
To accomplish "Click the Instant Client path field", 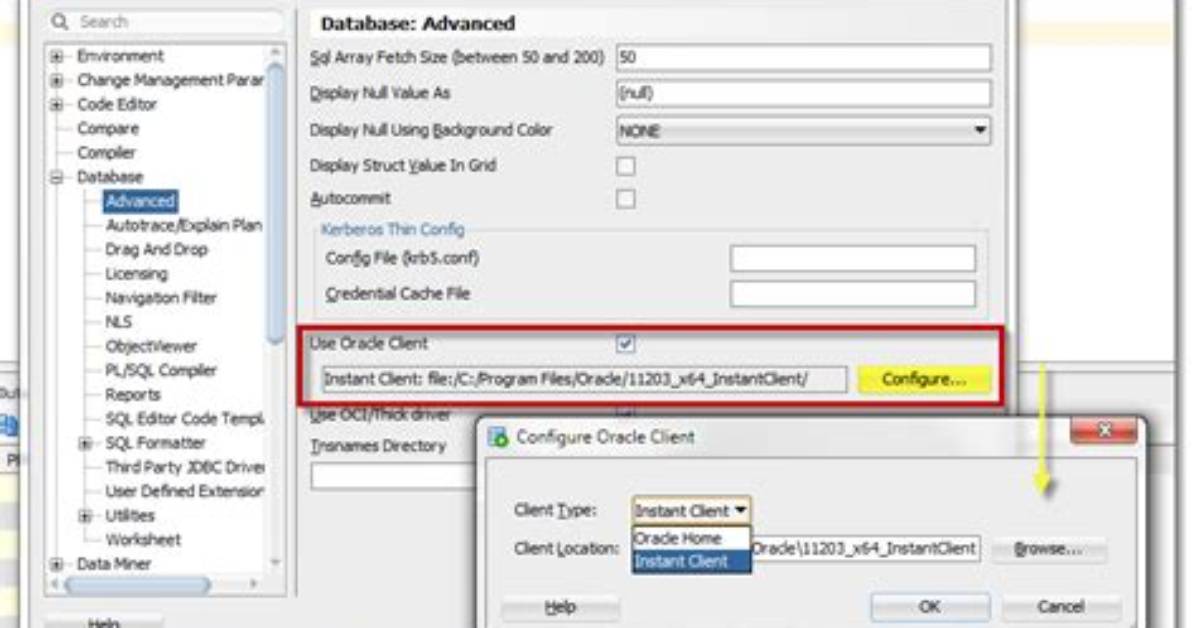I will tap(584, 379).
